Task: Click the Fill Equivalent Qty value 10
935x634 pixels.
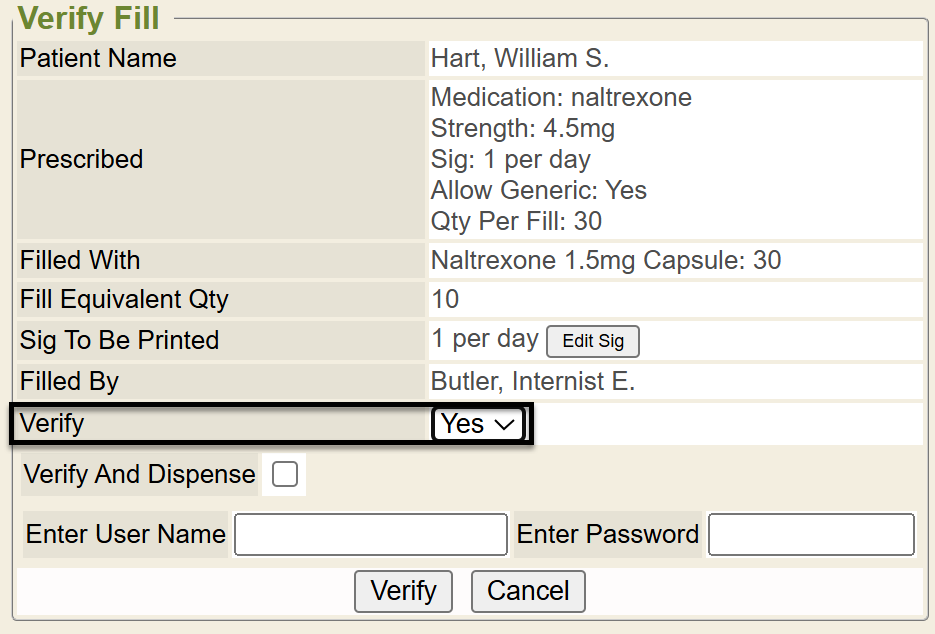Action: tap(445, 300)
